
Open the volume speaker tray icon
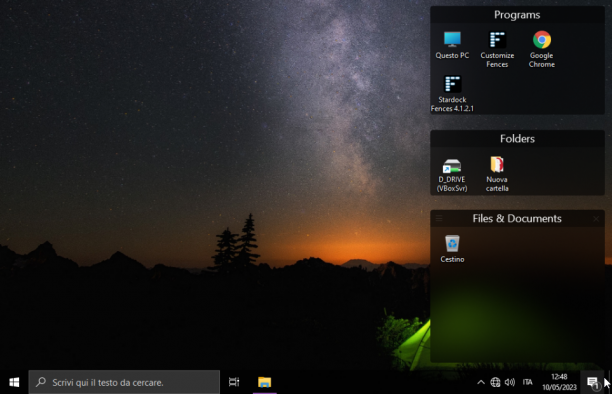[509, 382]
